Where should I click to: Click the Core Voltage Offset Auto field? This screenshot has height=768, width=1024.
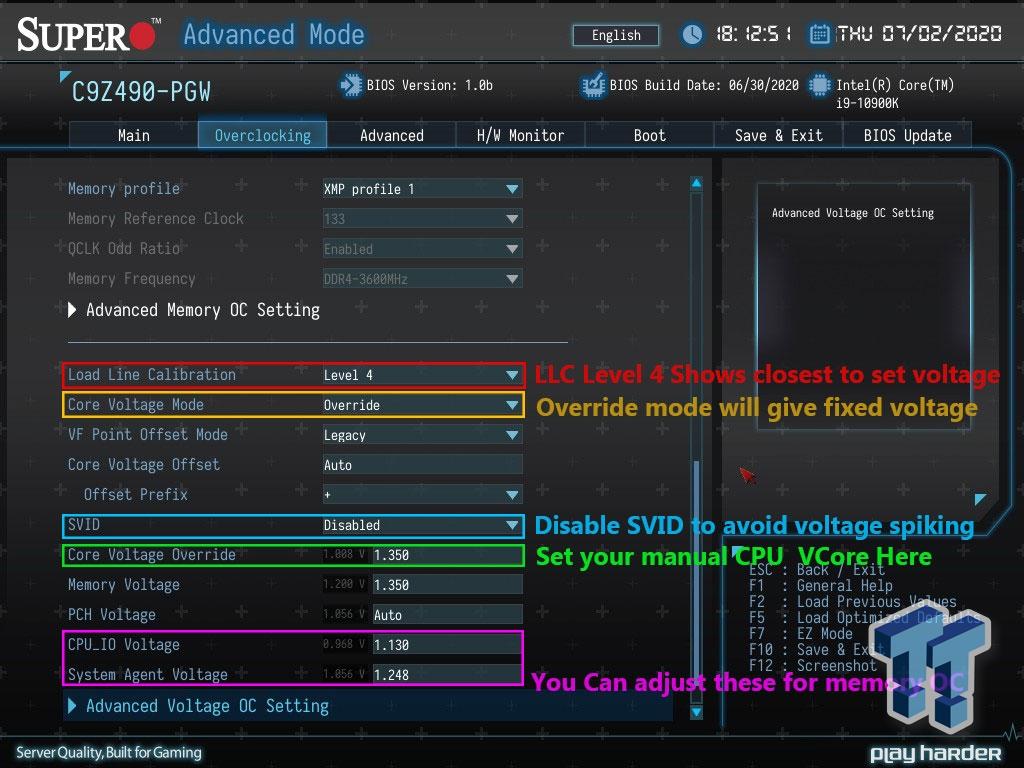[423, 465]
